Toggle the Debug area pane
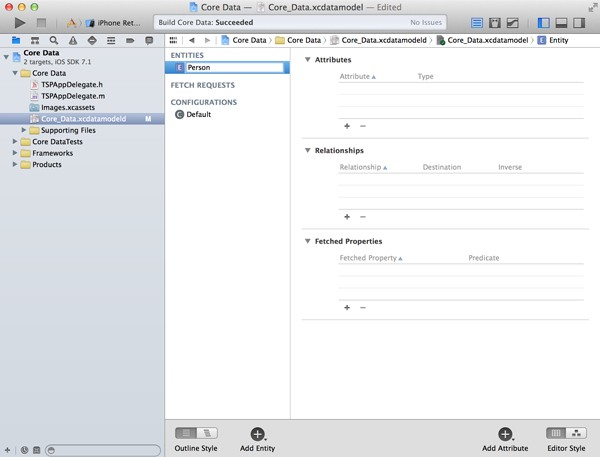The width and height of the screenshot is (600, 457). tap(561, 23)
